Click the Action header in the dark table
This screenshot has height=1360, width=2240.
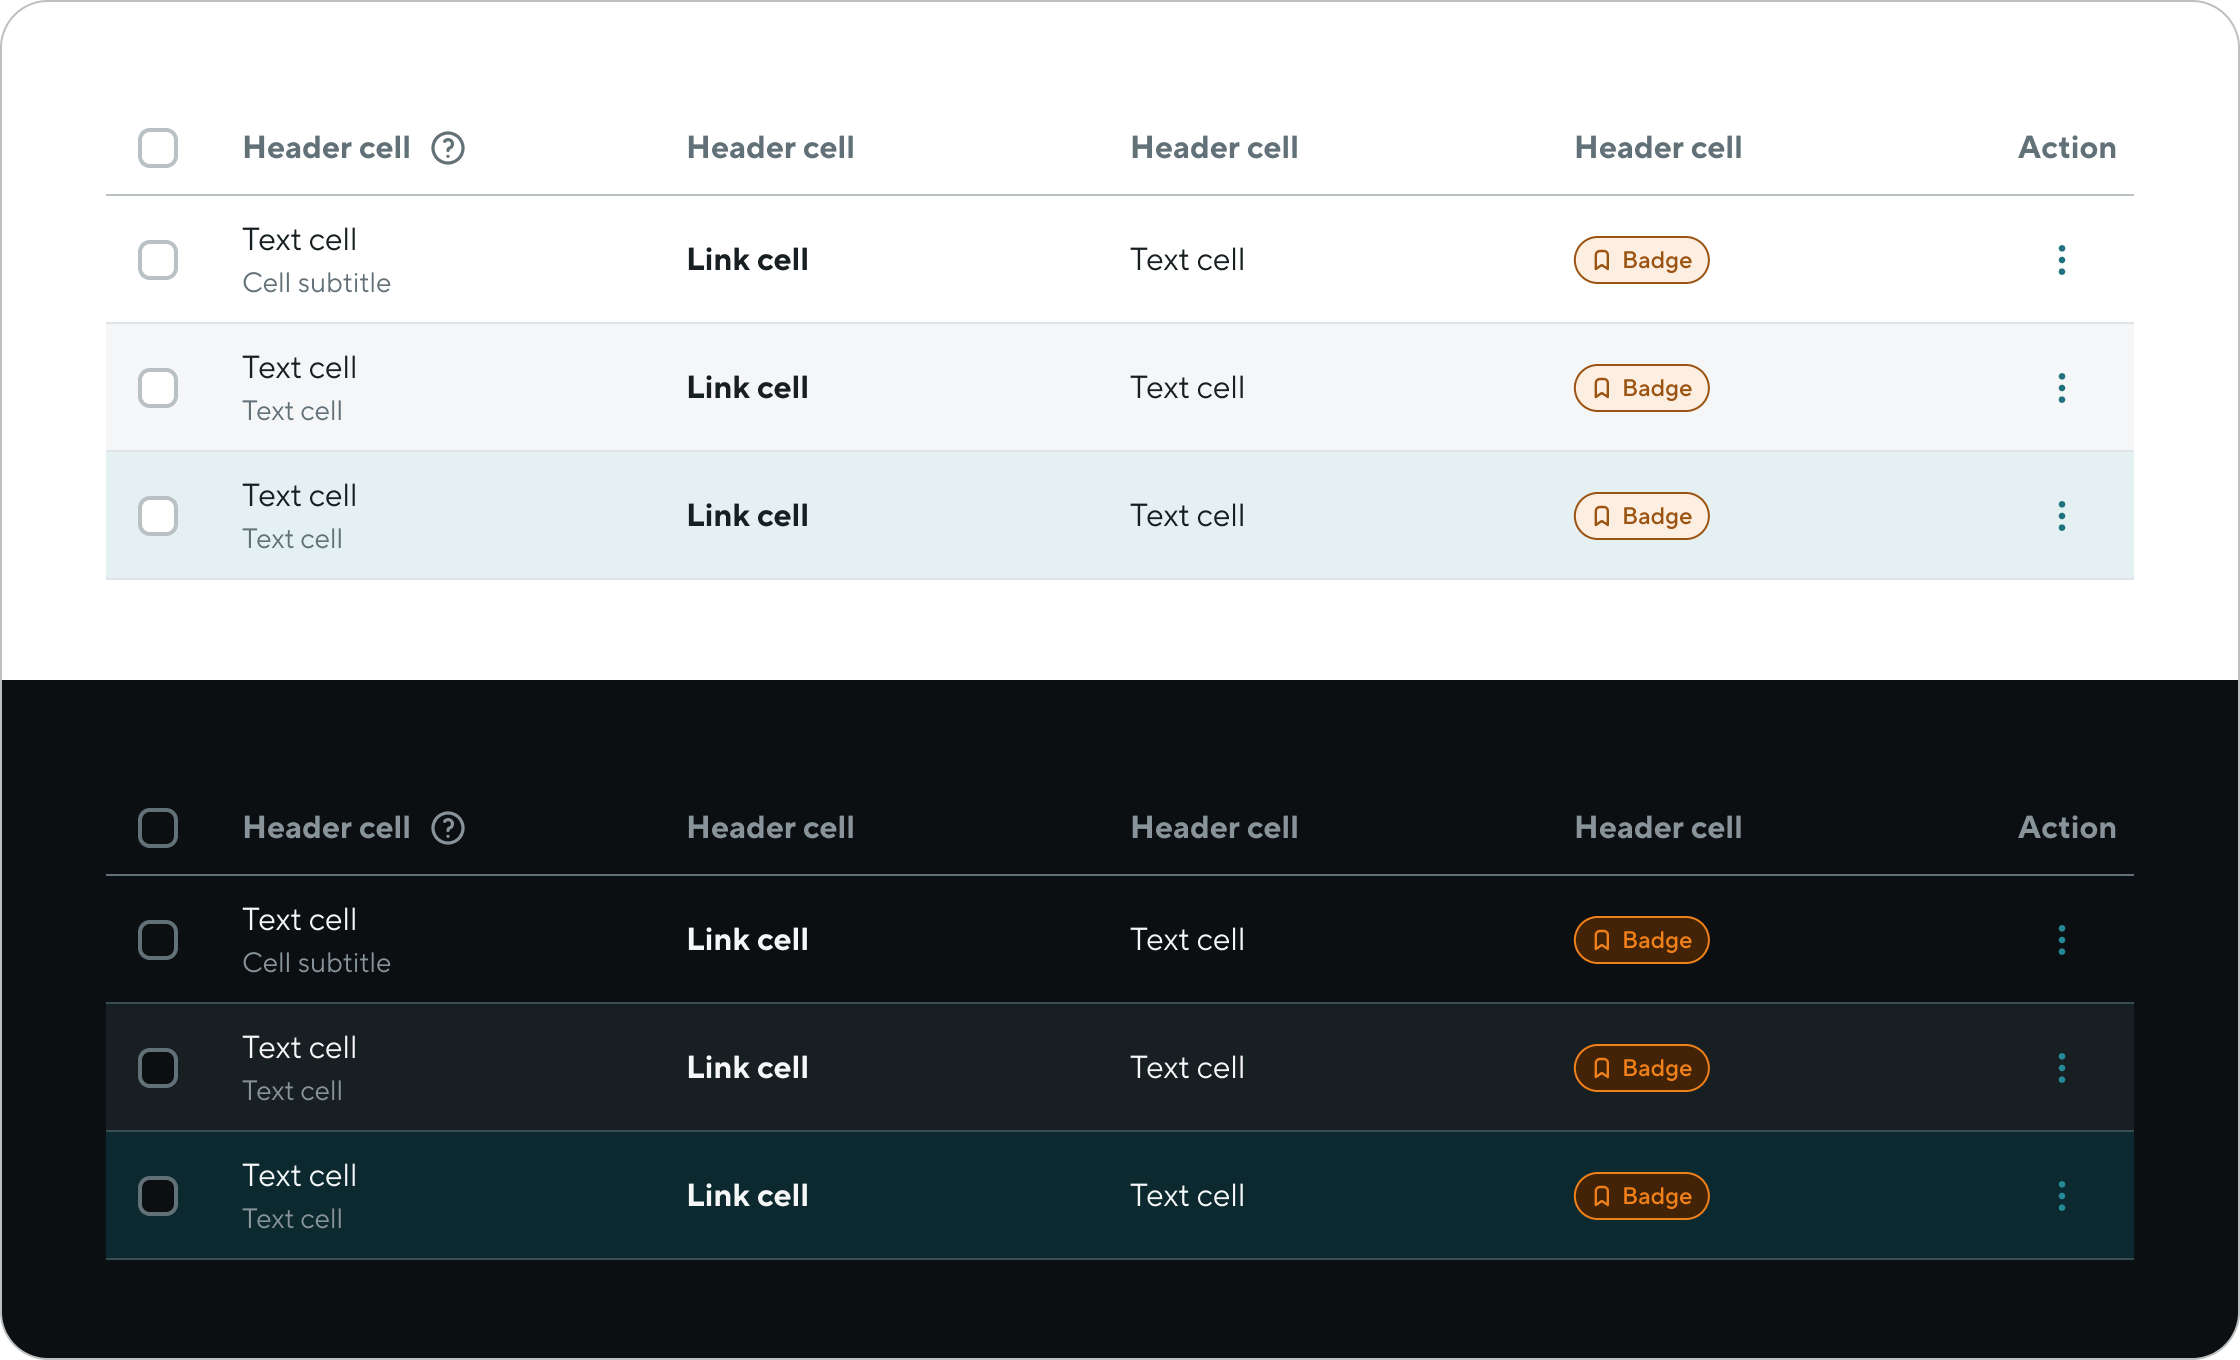[x=2067, y=828]
